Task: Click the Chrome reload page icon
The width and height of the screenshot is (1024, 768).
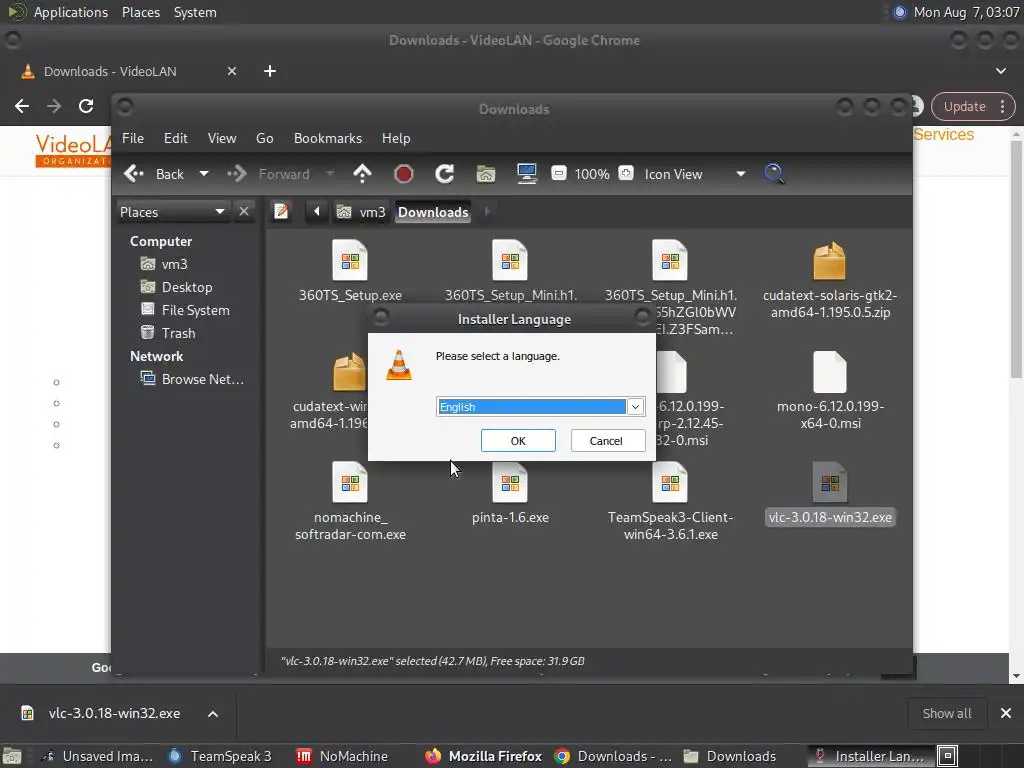Action: tap(86, 106)
